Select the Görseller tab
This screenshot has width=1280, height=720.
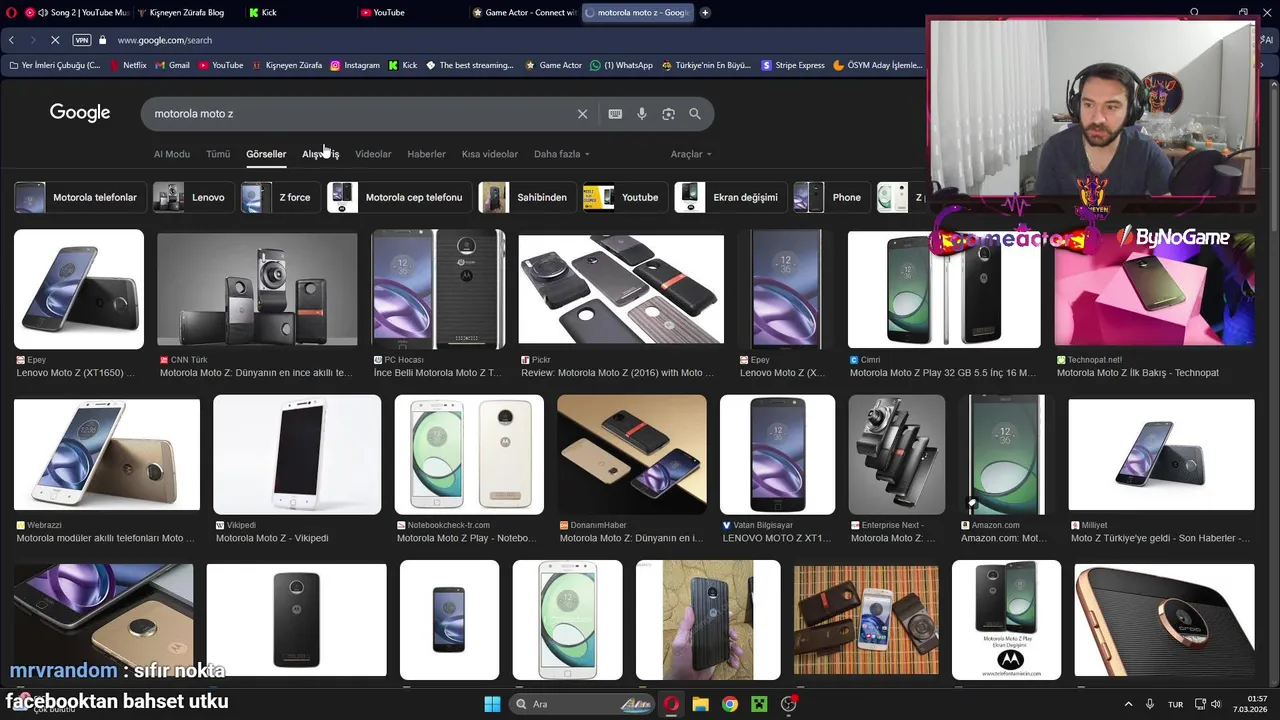[266, 154]
